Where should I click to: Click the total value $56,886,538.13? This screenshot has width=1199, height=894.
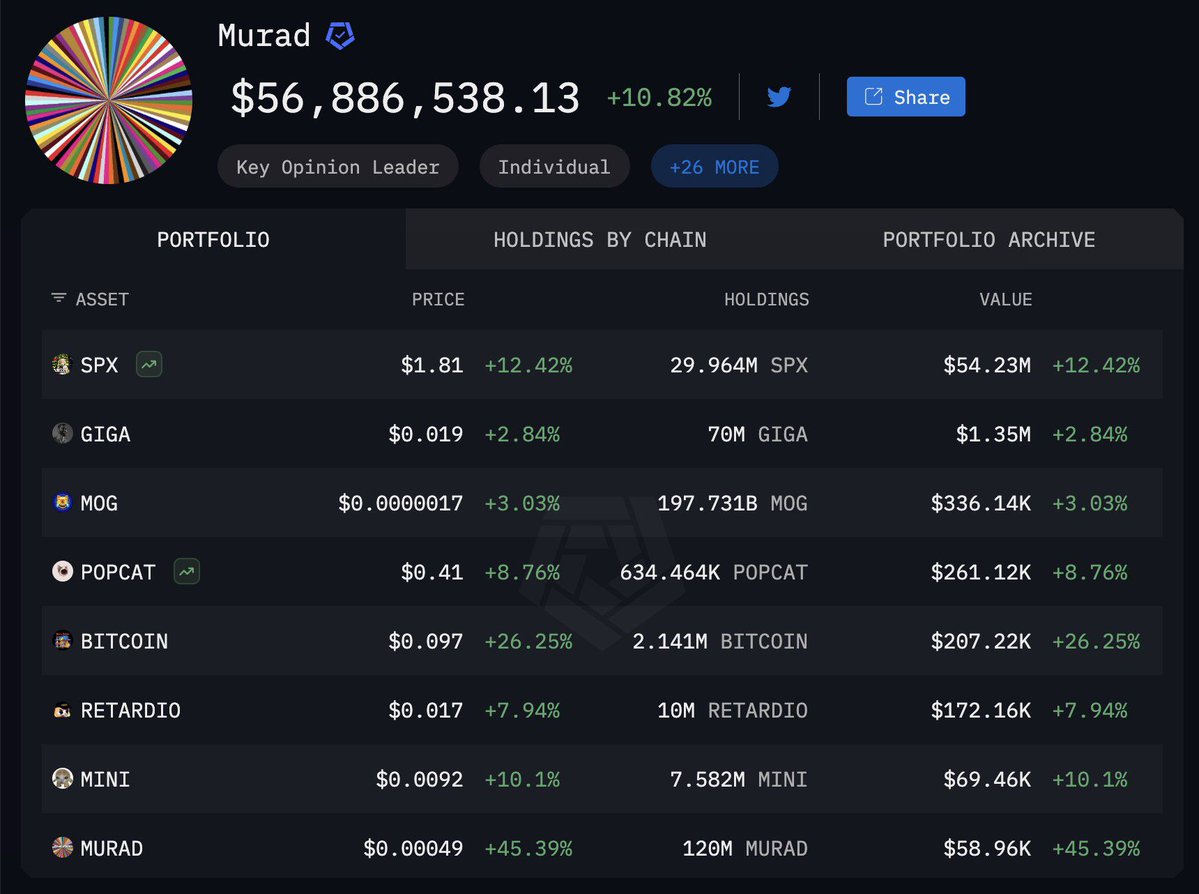pos(405,98)
